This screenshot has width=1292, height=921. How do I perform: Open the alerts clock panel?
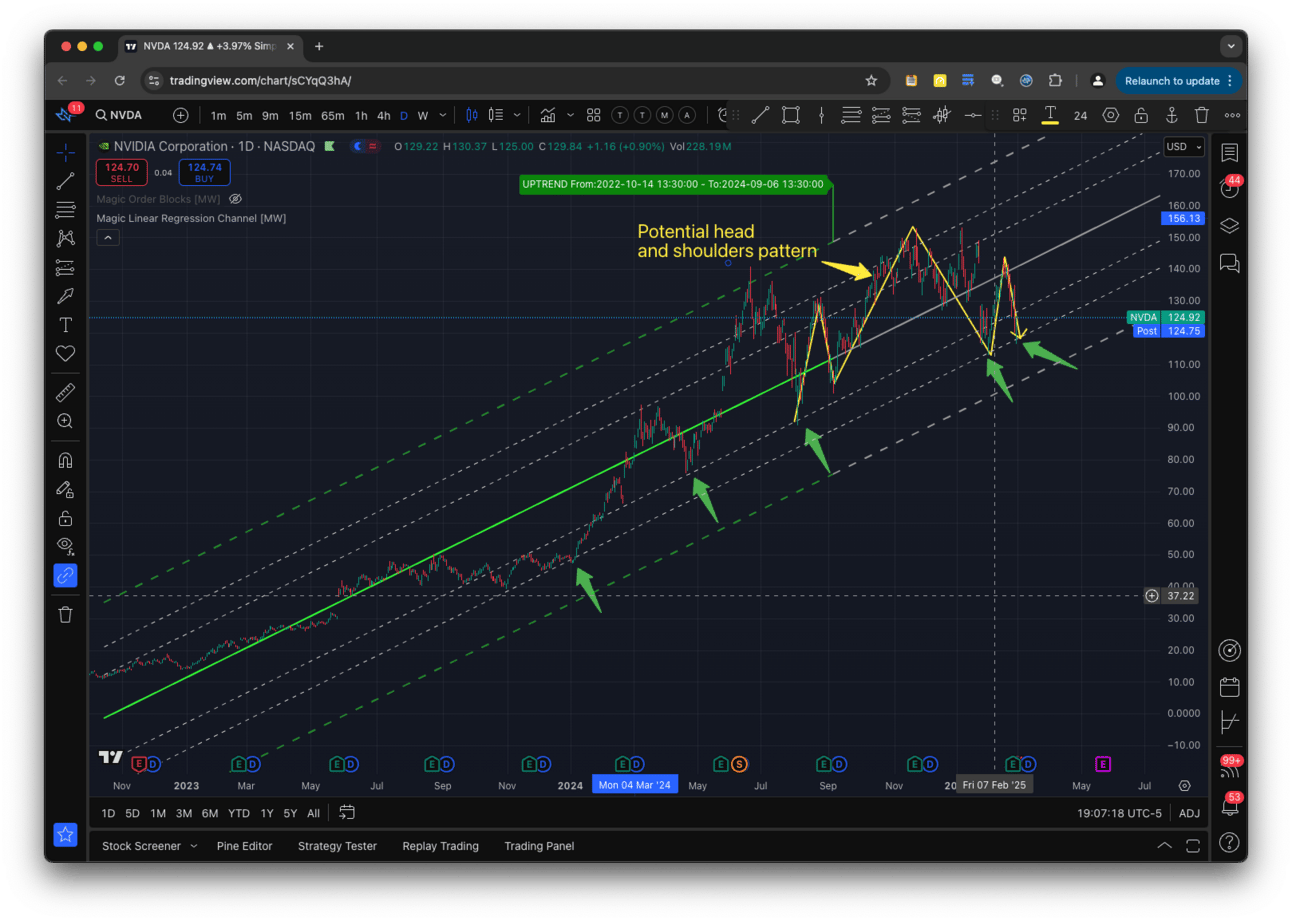[x=1230, y=189]
